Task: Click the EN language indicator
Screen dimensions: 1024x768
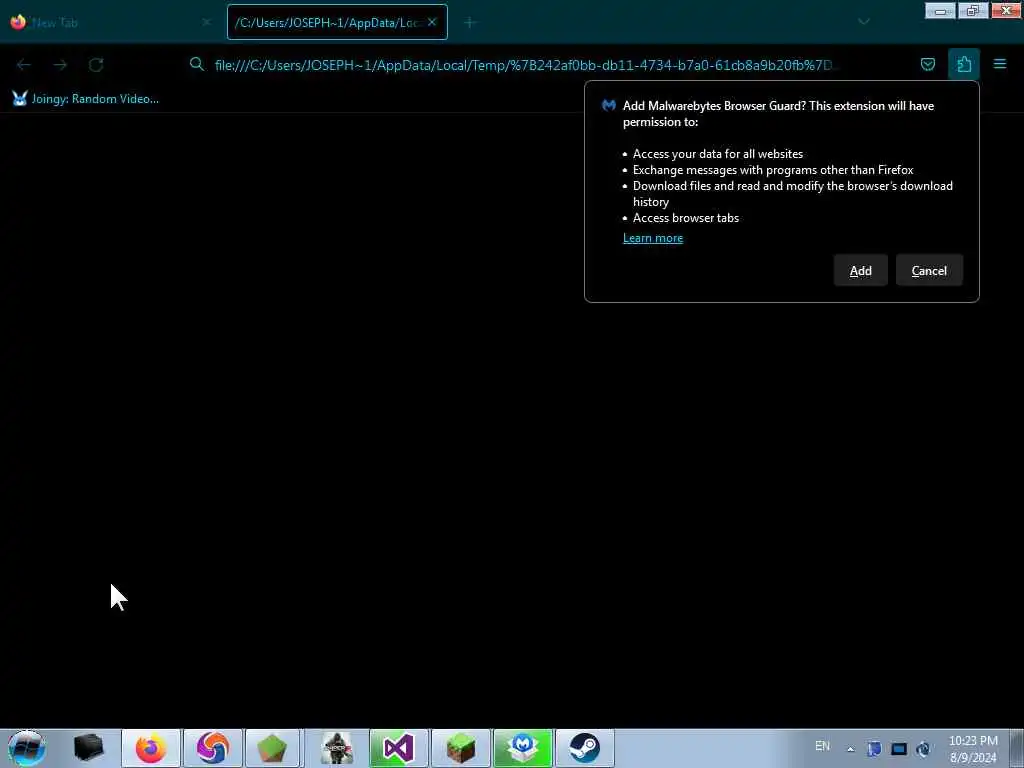Action: click(822, 746)
